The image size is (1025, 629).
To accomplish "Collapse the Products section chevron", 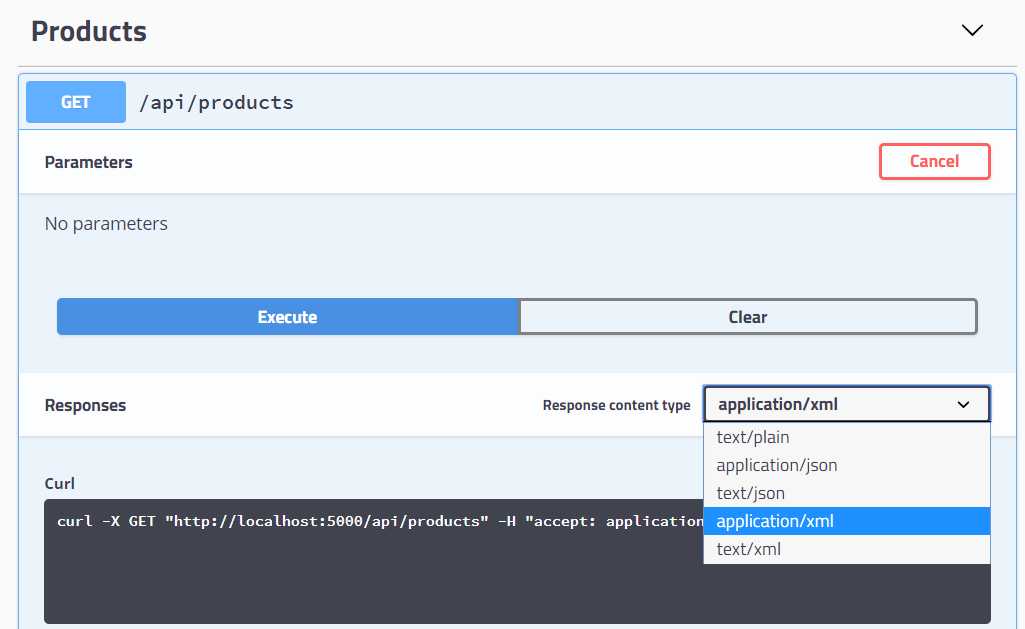I will pyautogui.click(x=972, y=31).
